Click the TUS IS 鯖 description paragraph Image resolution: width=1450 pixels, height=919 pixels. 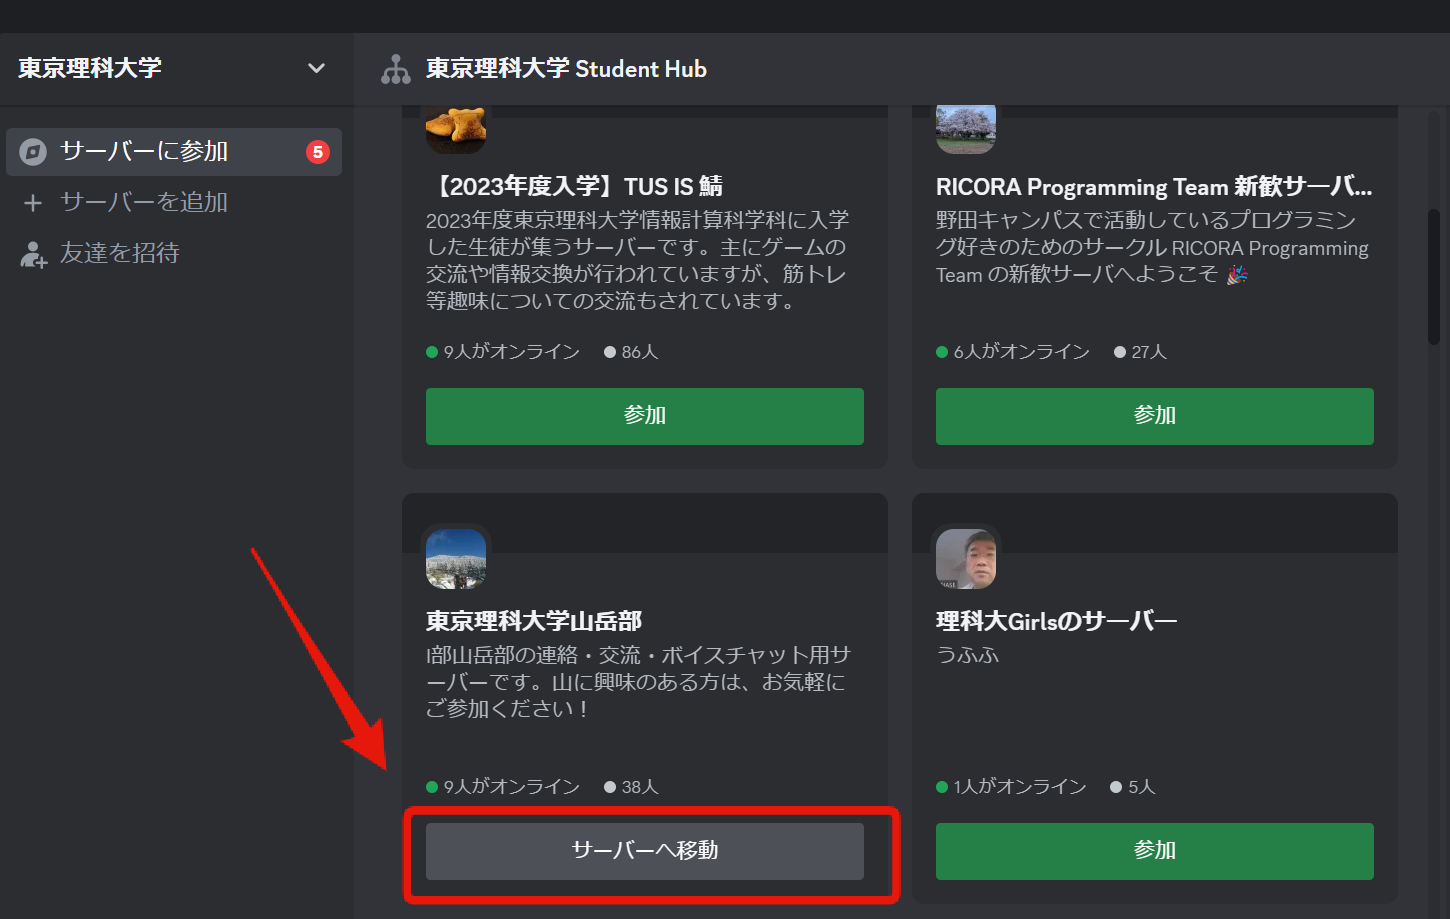click(x=638, y=260)
